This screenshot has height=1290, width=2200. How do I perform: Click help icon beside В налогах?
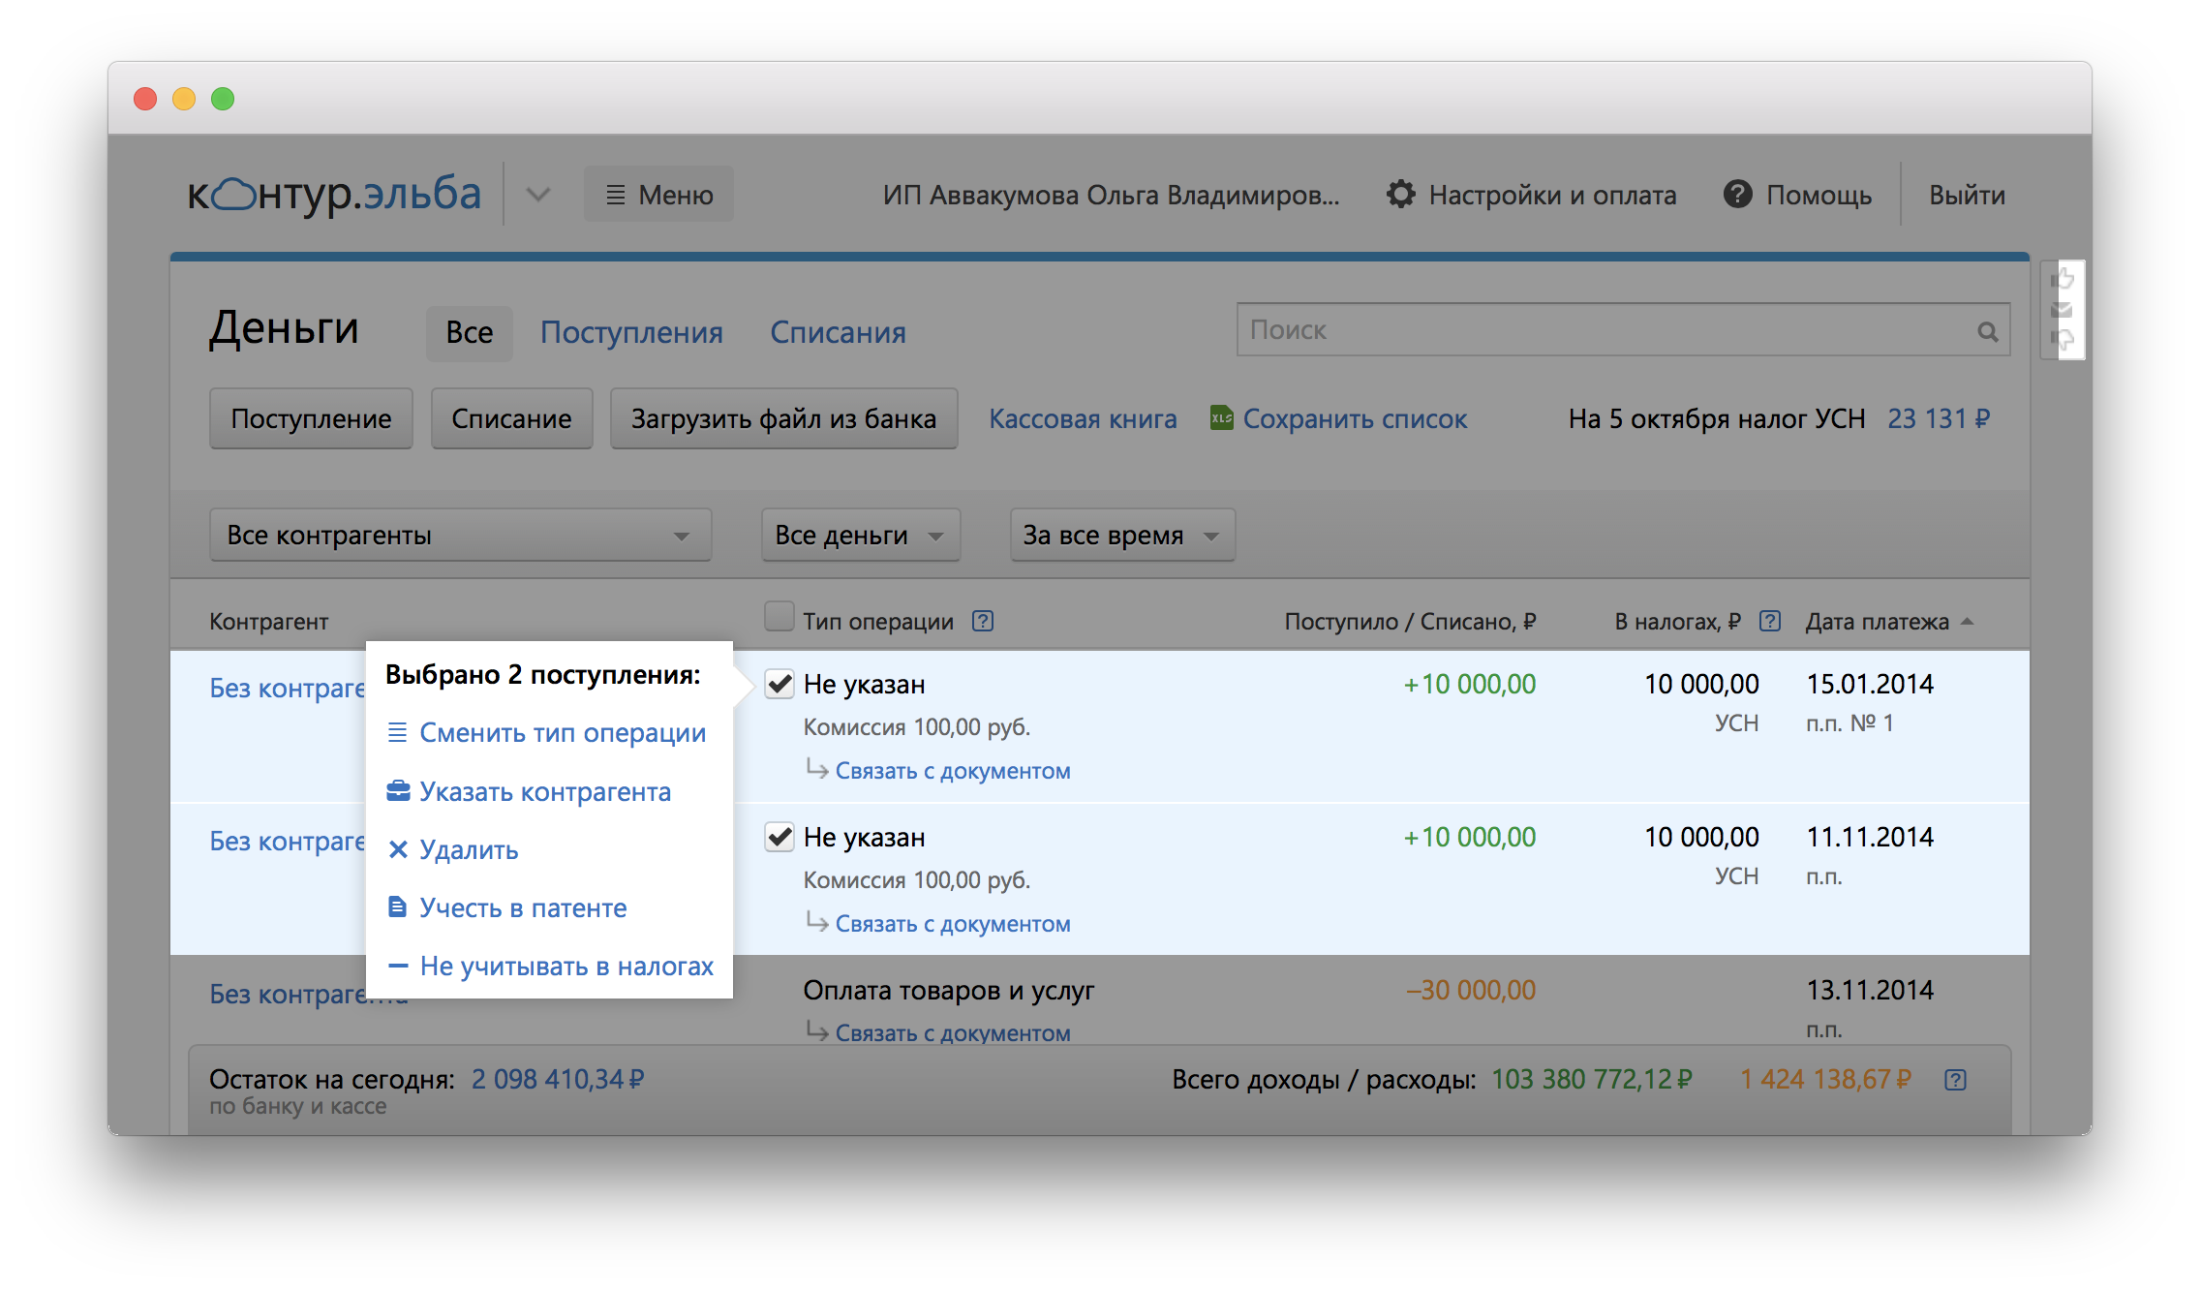(1770, 621)
